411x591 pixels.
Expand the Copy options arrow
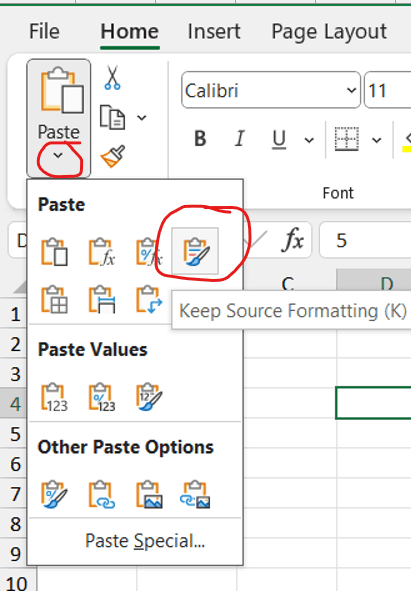142,118
